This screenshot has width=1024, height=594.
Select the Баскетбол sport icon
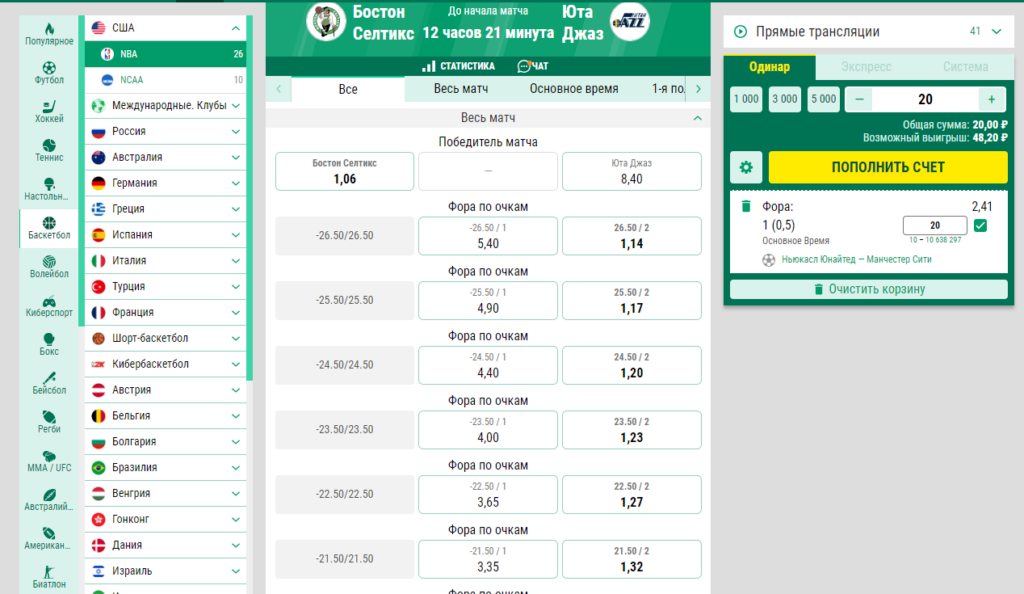click(49, 228)
